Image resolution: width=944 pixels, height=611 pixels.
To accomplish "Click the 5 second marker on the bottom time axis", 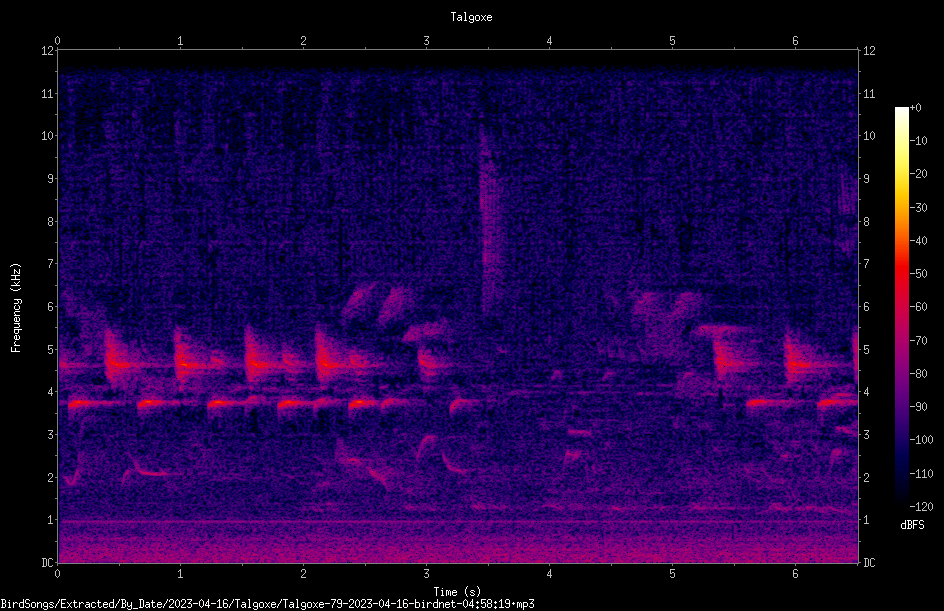I will click(x=672, y=574).
